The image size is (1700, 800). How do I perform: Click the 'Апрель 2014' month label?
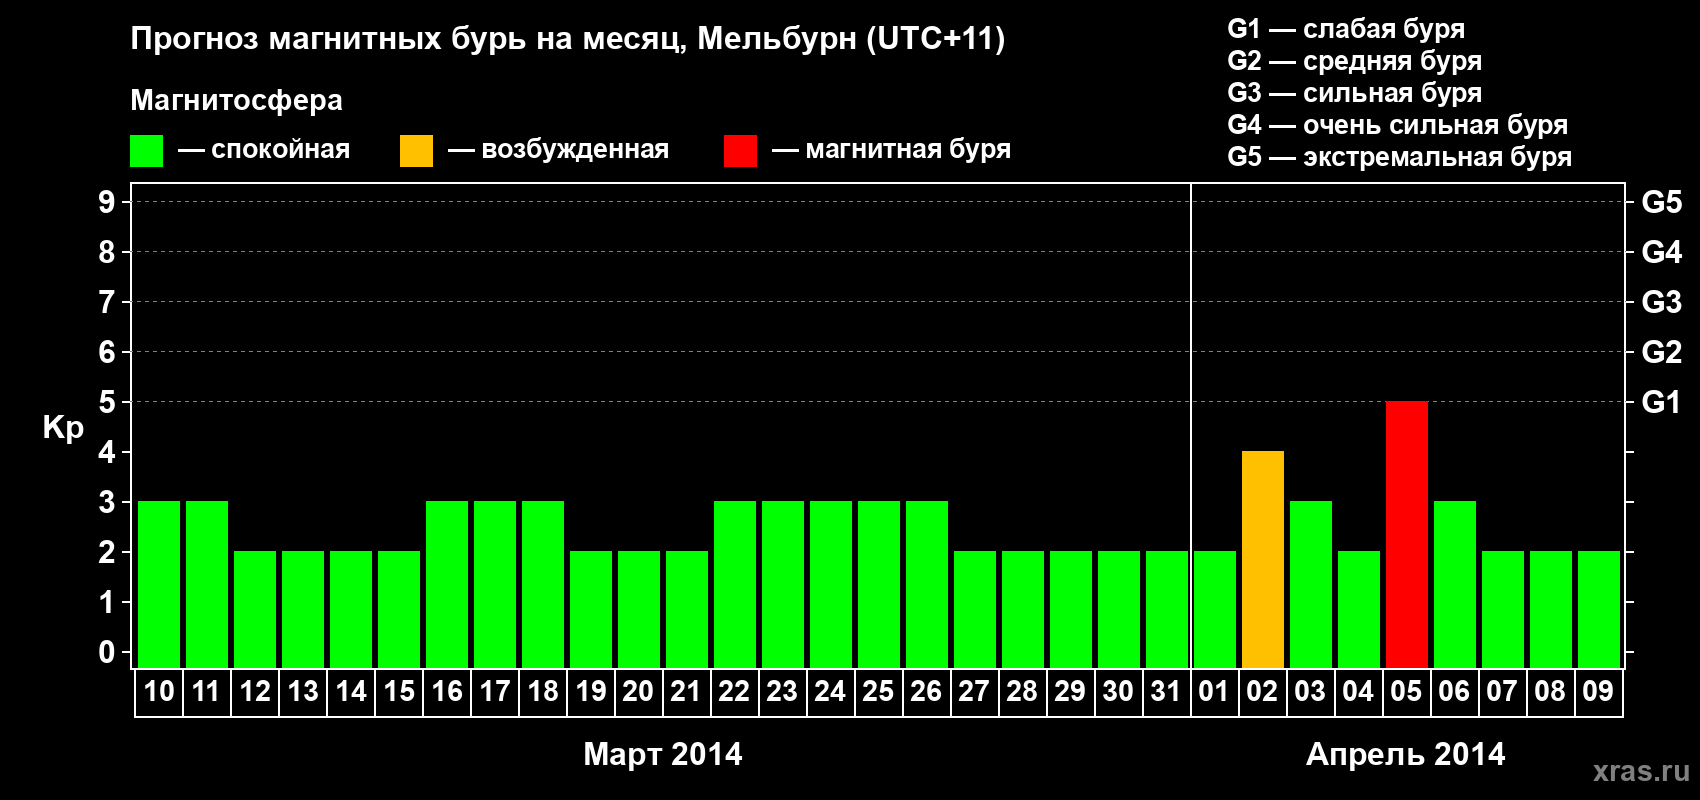[1406, 754]
